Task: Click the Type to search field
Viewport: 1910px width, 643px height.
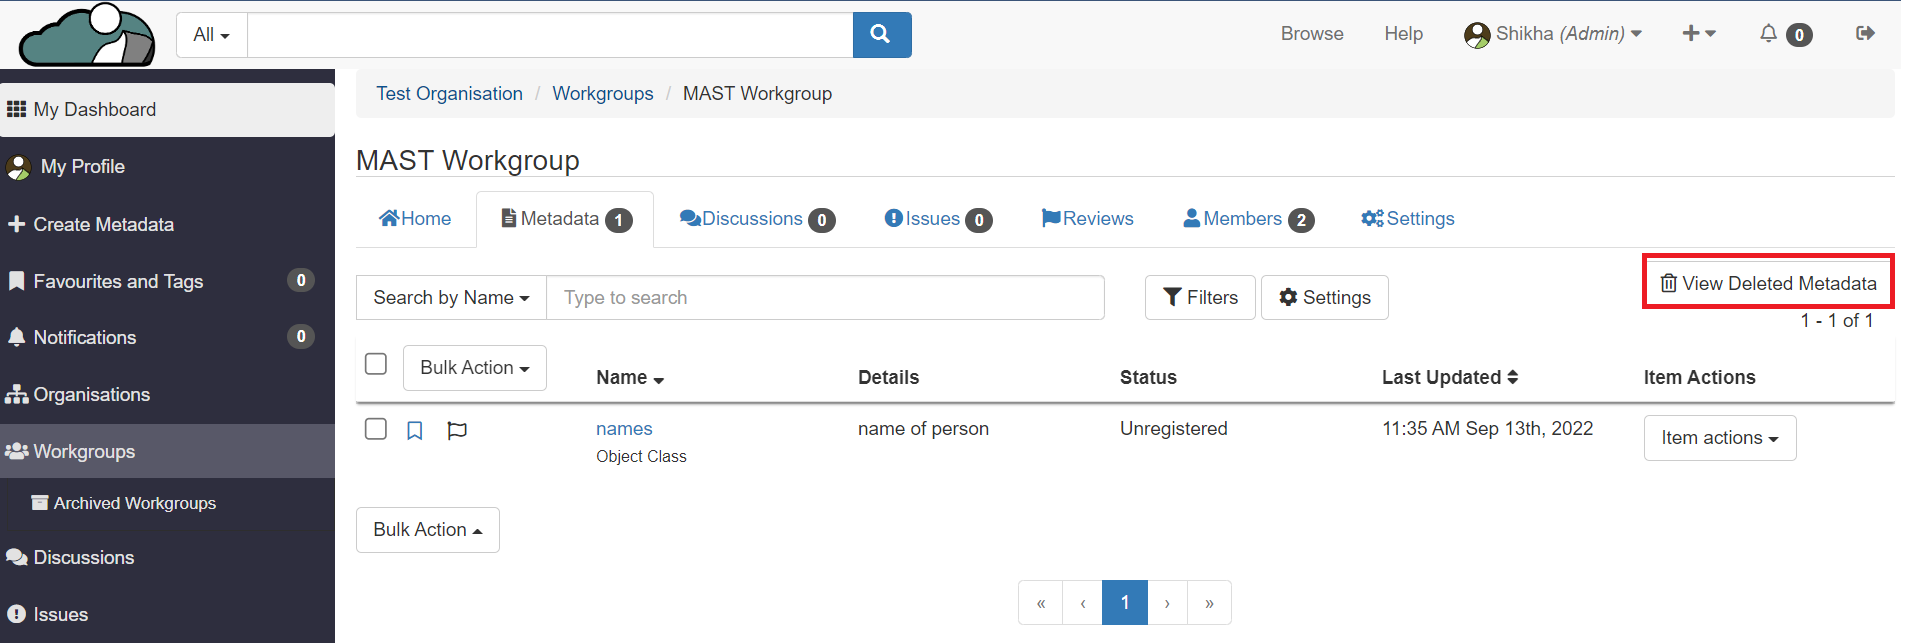Action: (824, 298)
